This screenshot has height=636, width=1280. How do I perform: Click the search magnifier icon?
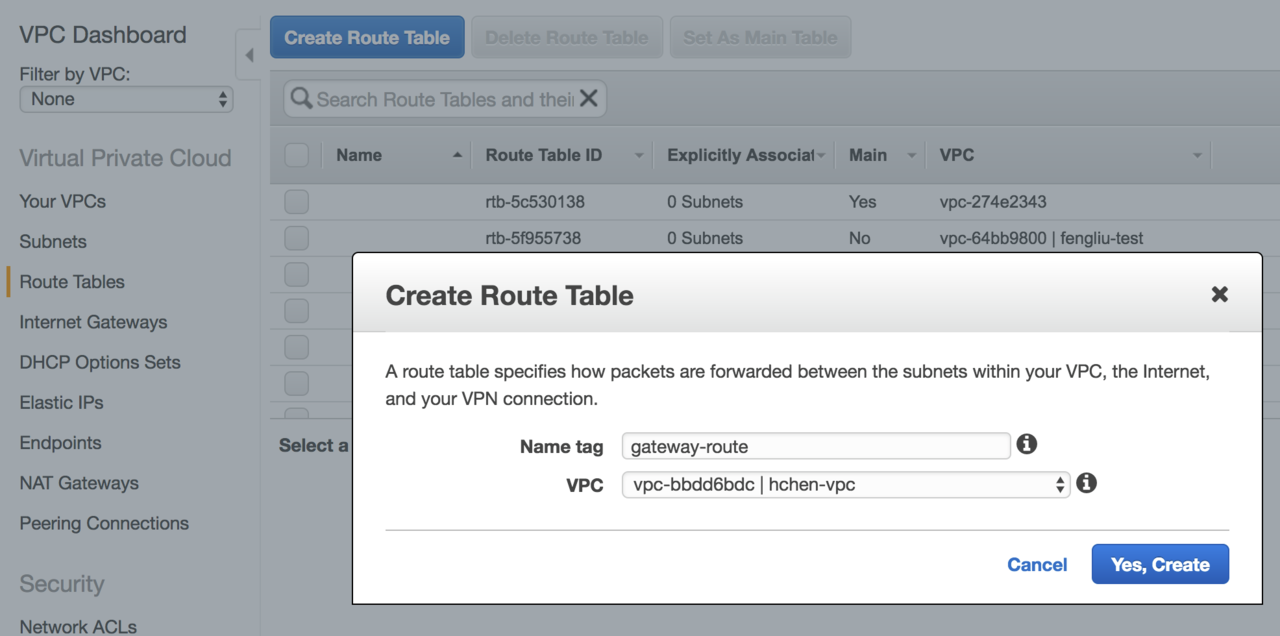[302, 98]
